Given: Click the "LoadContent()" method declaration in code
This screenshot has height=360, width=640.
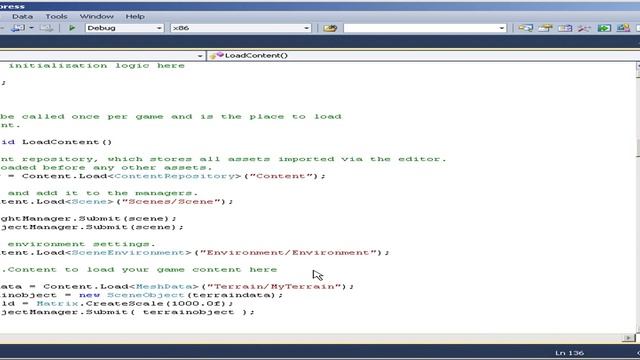Looking at the screenshot, I should pos(67,142).
